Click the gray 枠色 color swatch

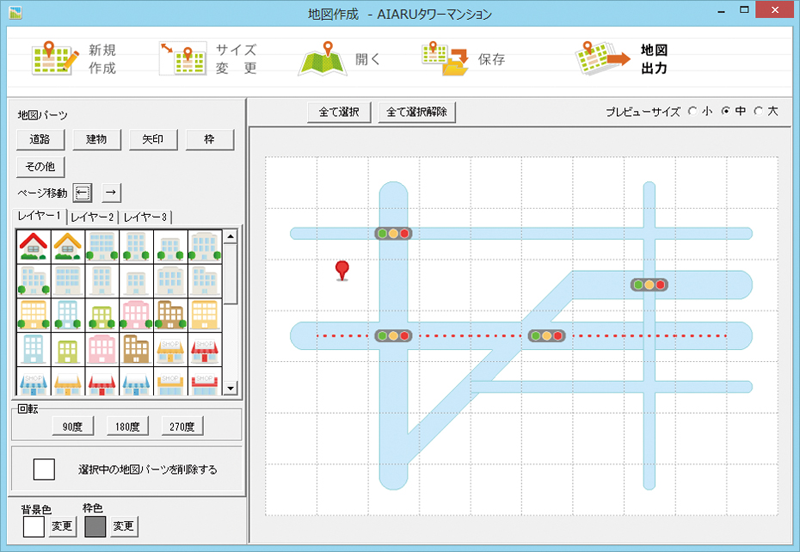[95, 526]
